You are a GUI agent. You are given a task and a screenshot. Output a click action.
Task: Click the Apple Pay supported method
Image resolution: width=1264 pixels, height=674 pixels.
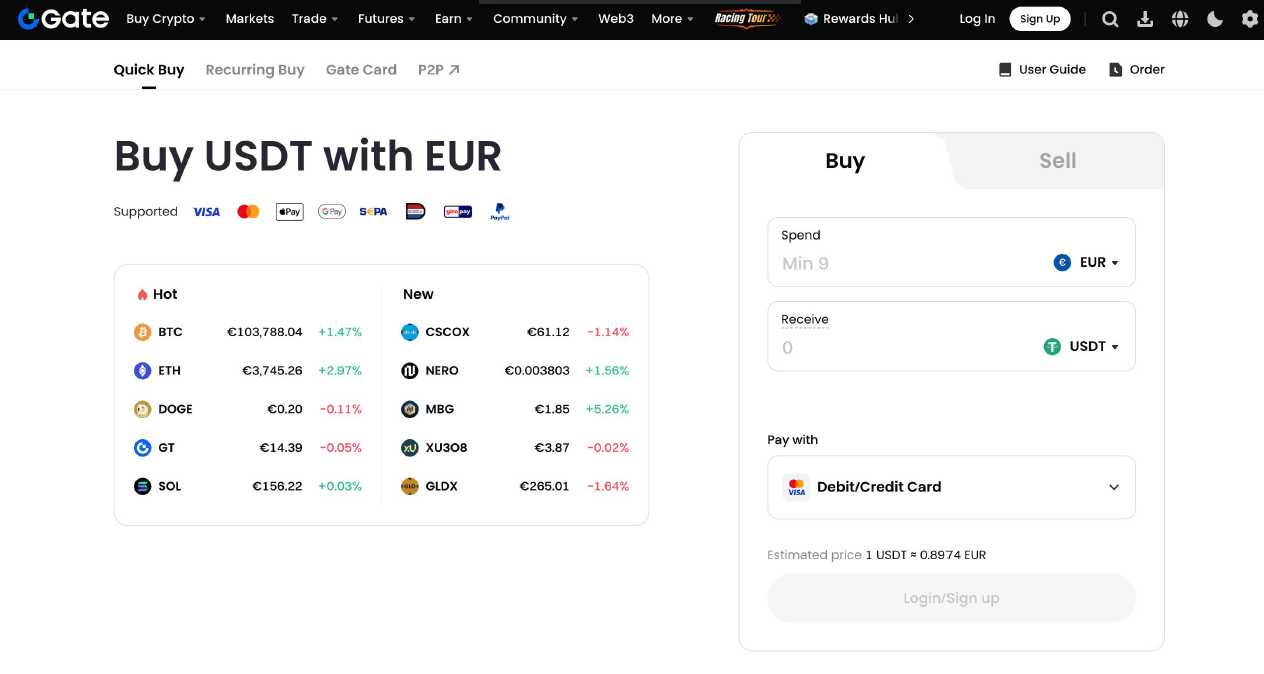click(289, 211)
